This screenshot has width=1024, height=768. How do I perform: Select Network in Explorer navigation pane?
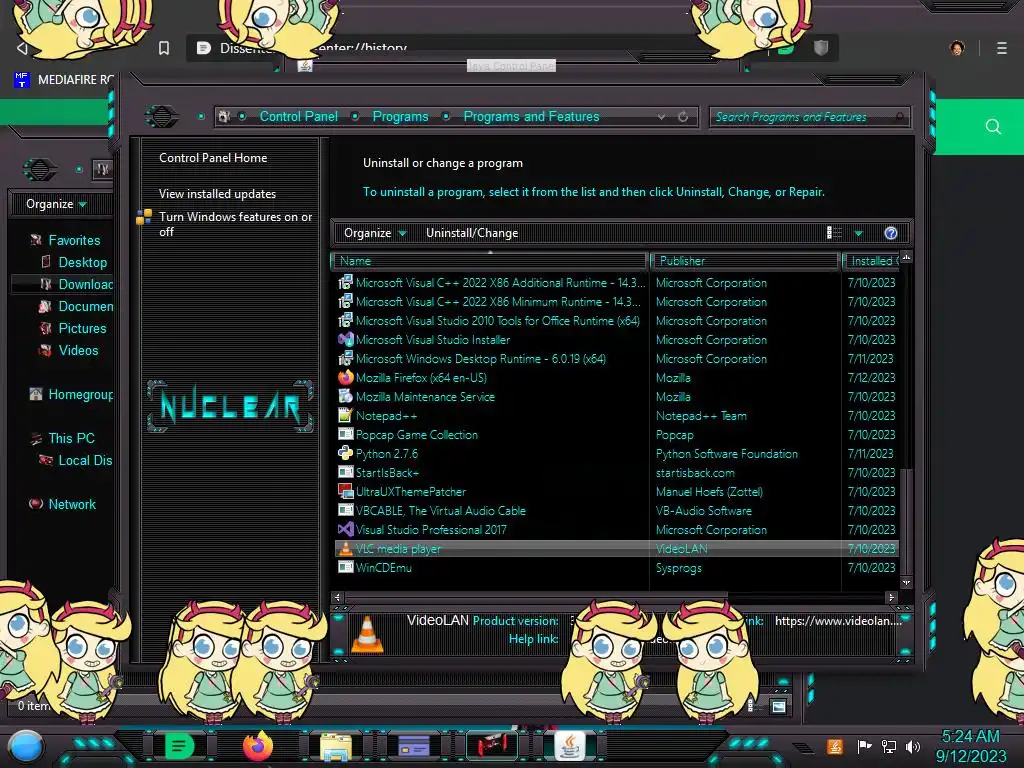coord(72,504)
